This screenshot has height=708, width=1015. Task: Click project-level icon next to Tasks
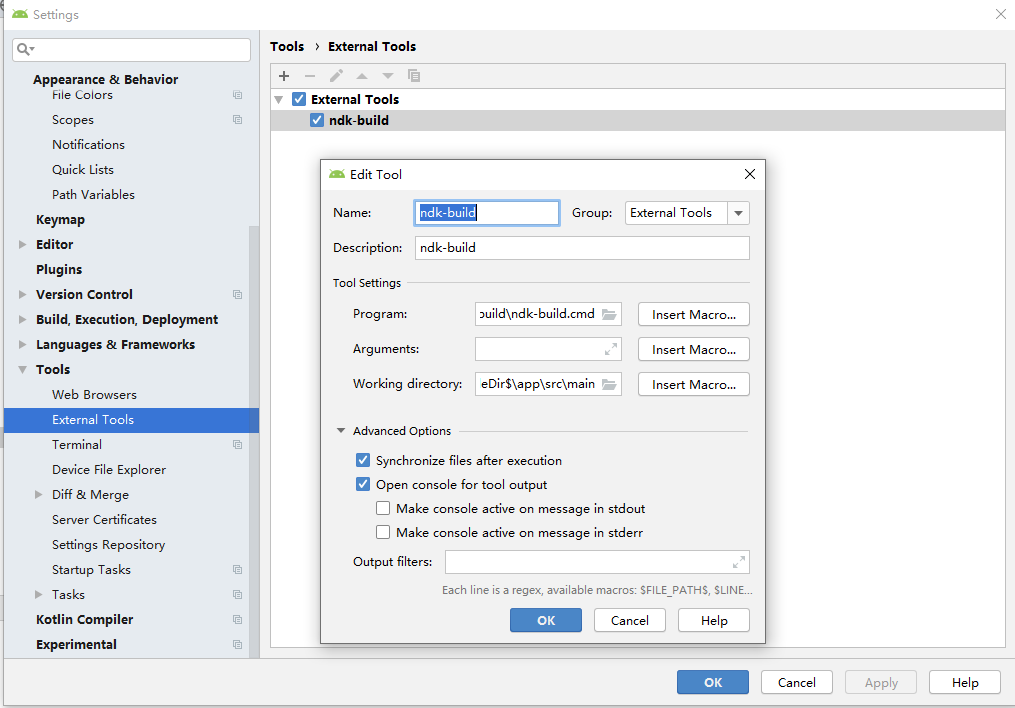click(x=238, y=595)
